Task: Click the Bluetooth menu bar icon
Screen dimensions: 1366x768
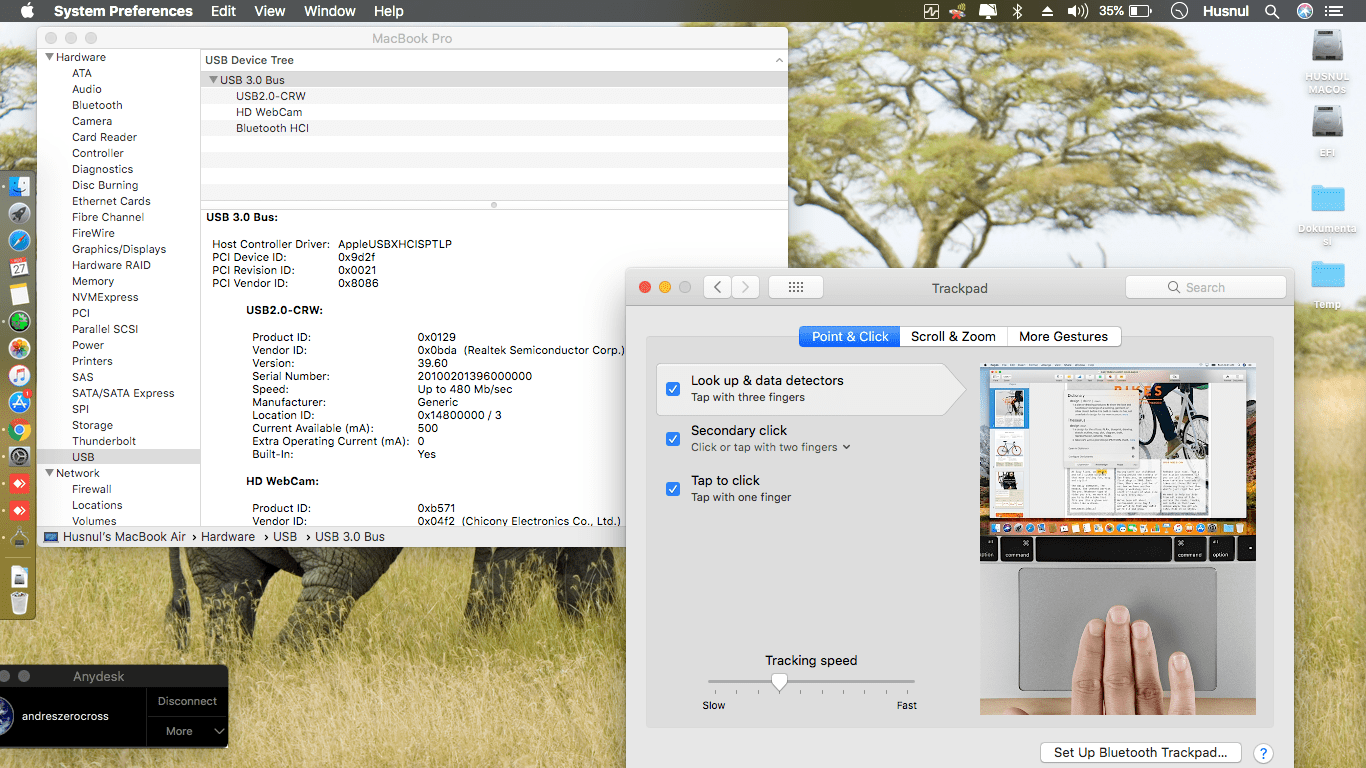Action: (x=1018, y=11)
